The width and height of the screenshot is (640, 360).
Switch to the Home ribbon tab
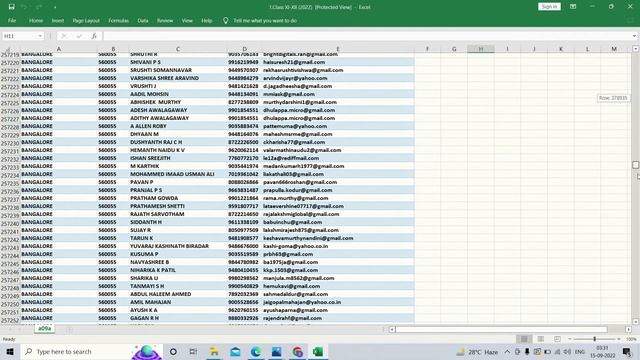tap(36, 20)
